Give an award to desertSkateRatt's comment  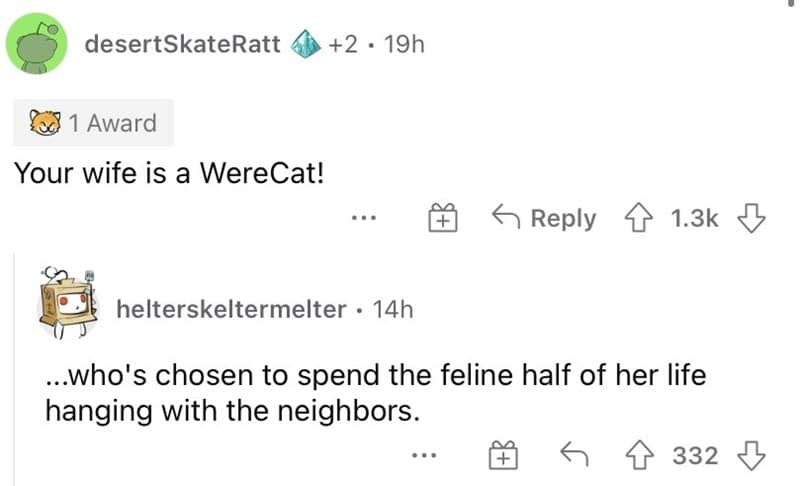(x=442, y=218)
